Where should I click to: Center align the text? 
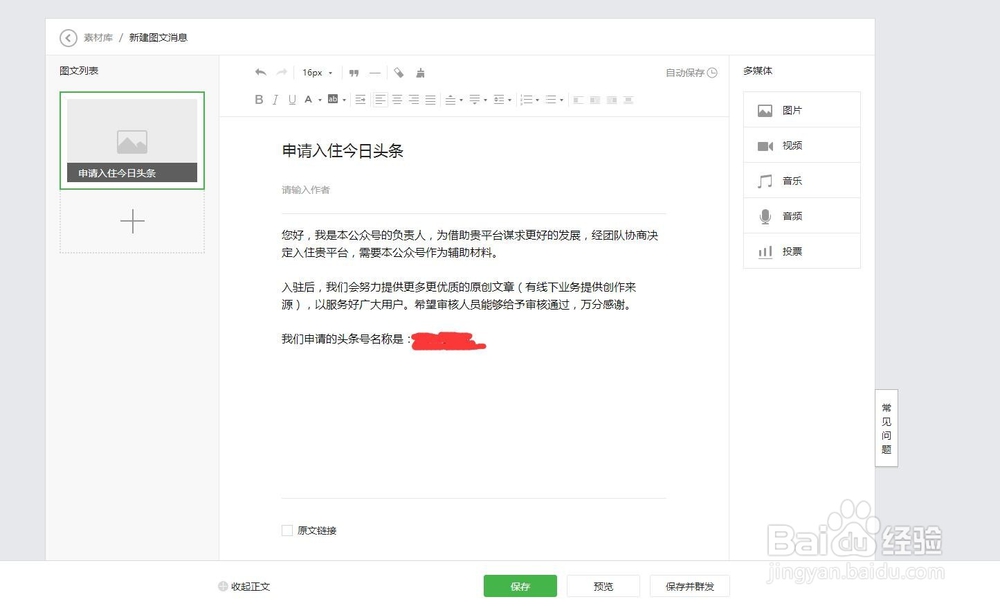coord(397,100)
